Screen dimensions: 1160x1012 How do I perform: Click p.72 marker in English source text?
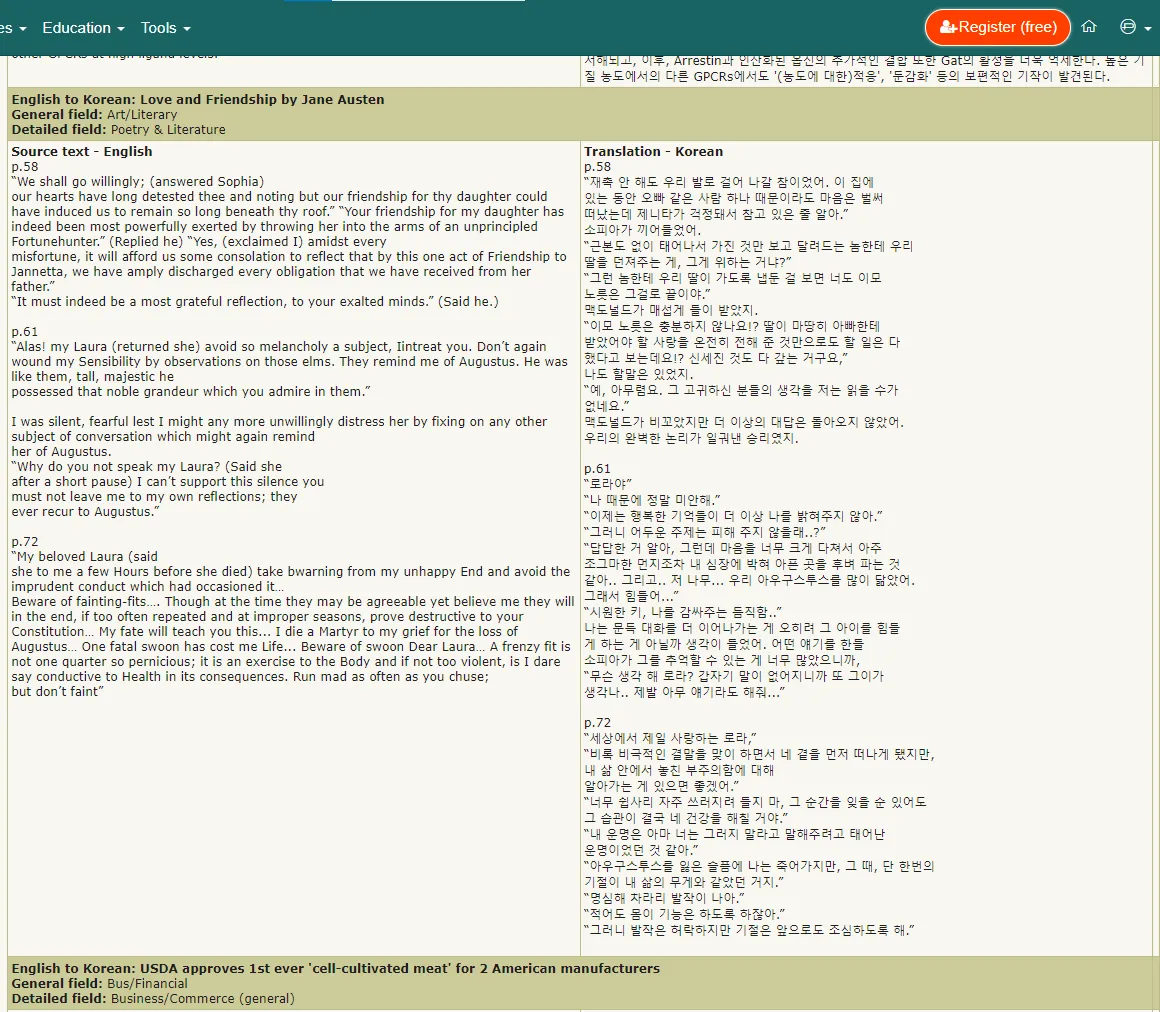(25, 541)
